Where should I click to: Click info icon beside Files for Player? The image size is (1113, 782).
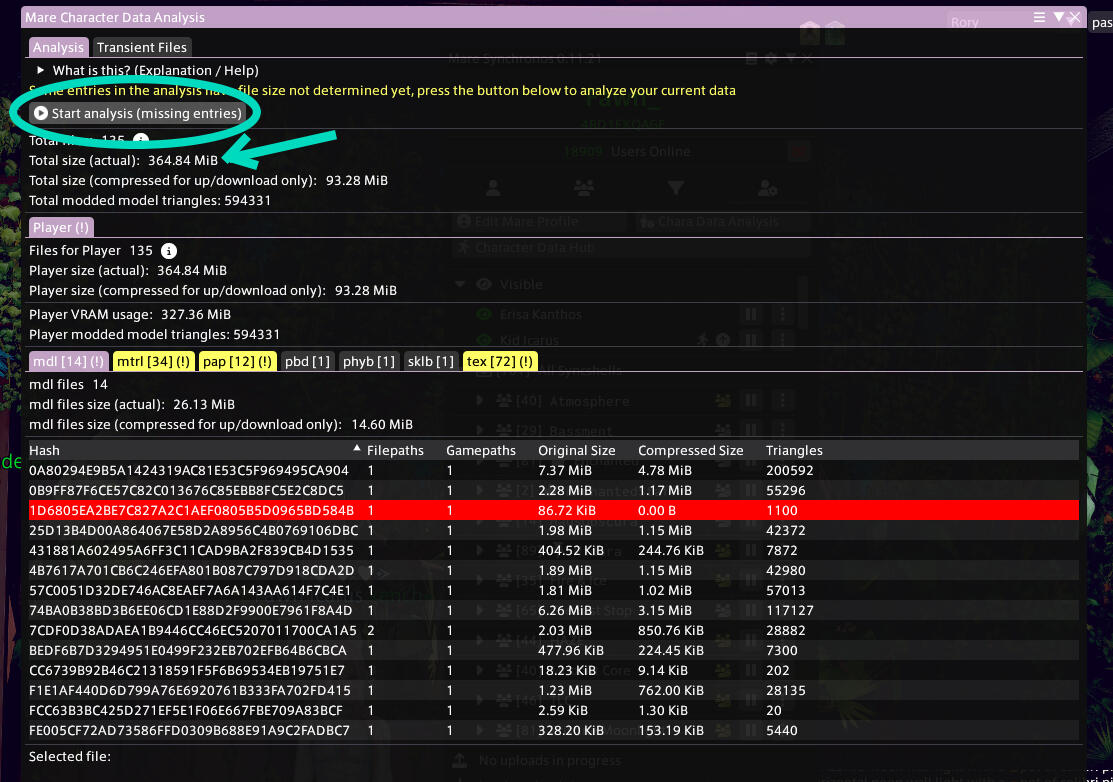[x=169, y=250]
